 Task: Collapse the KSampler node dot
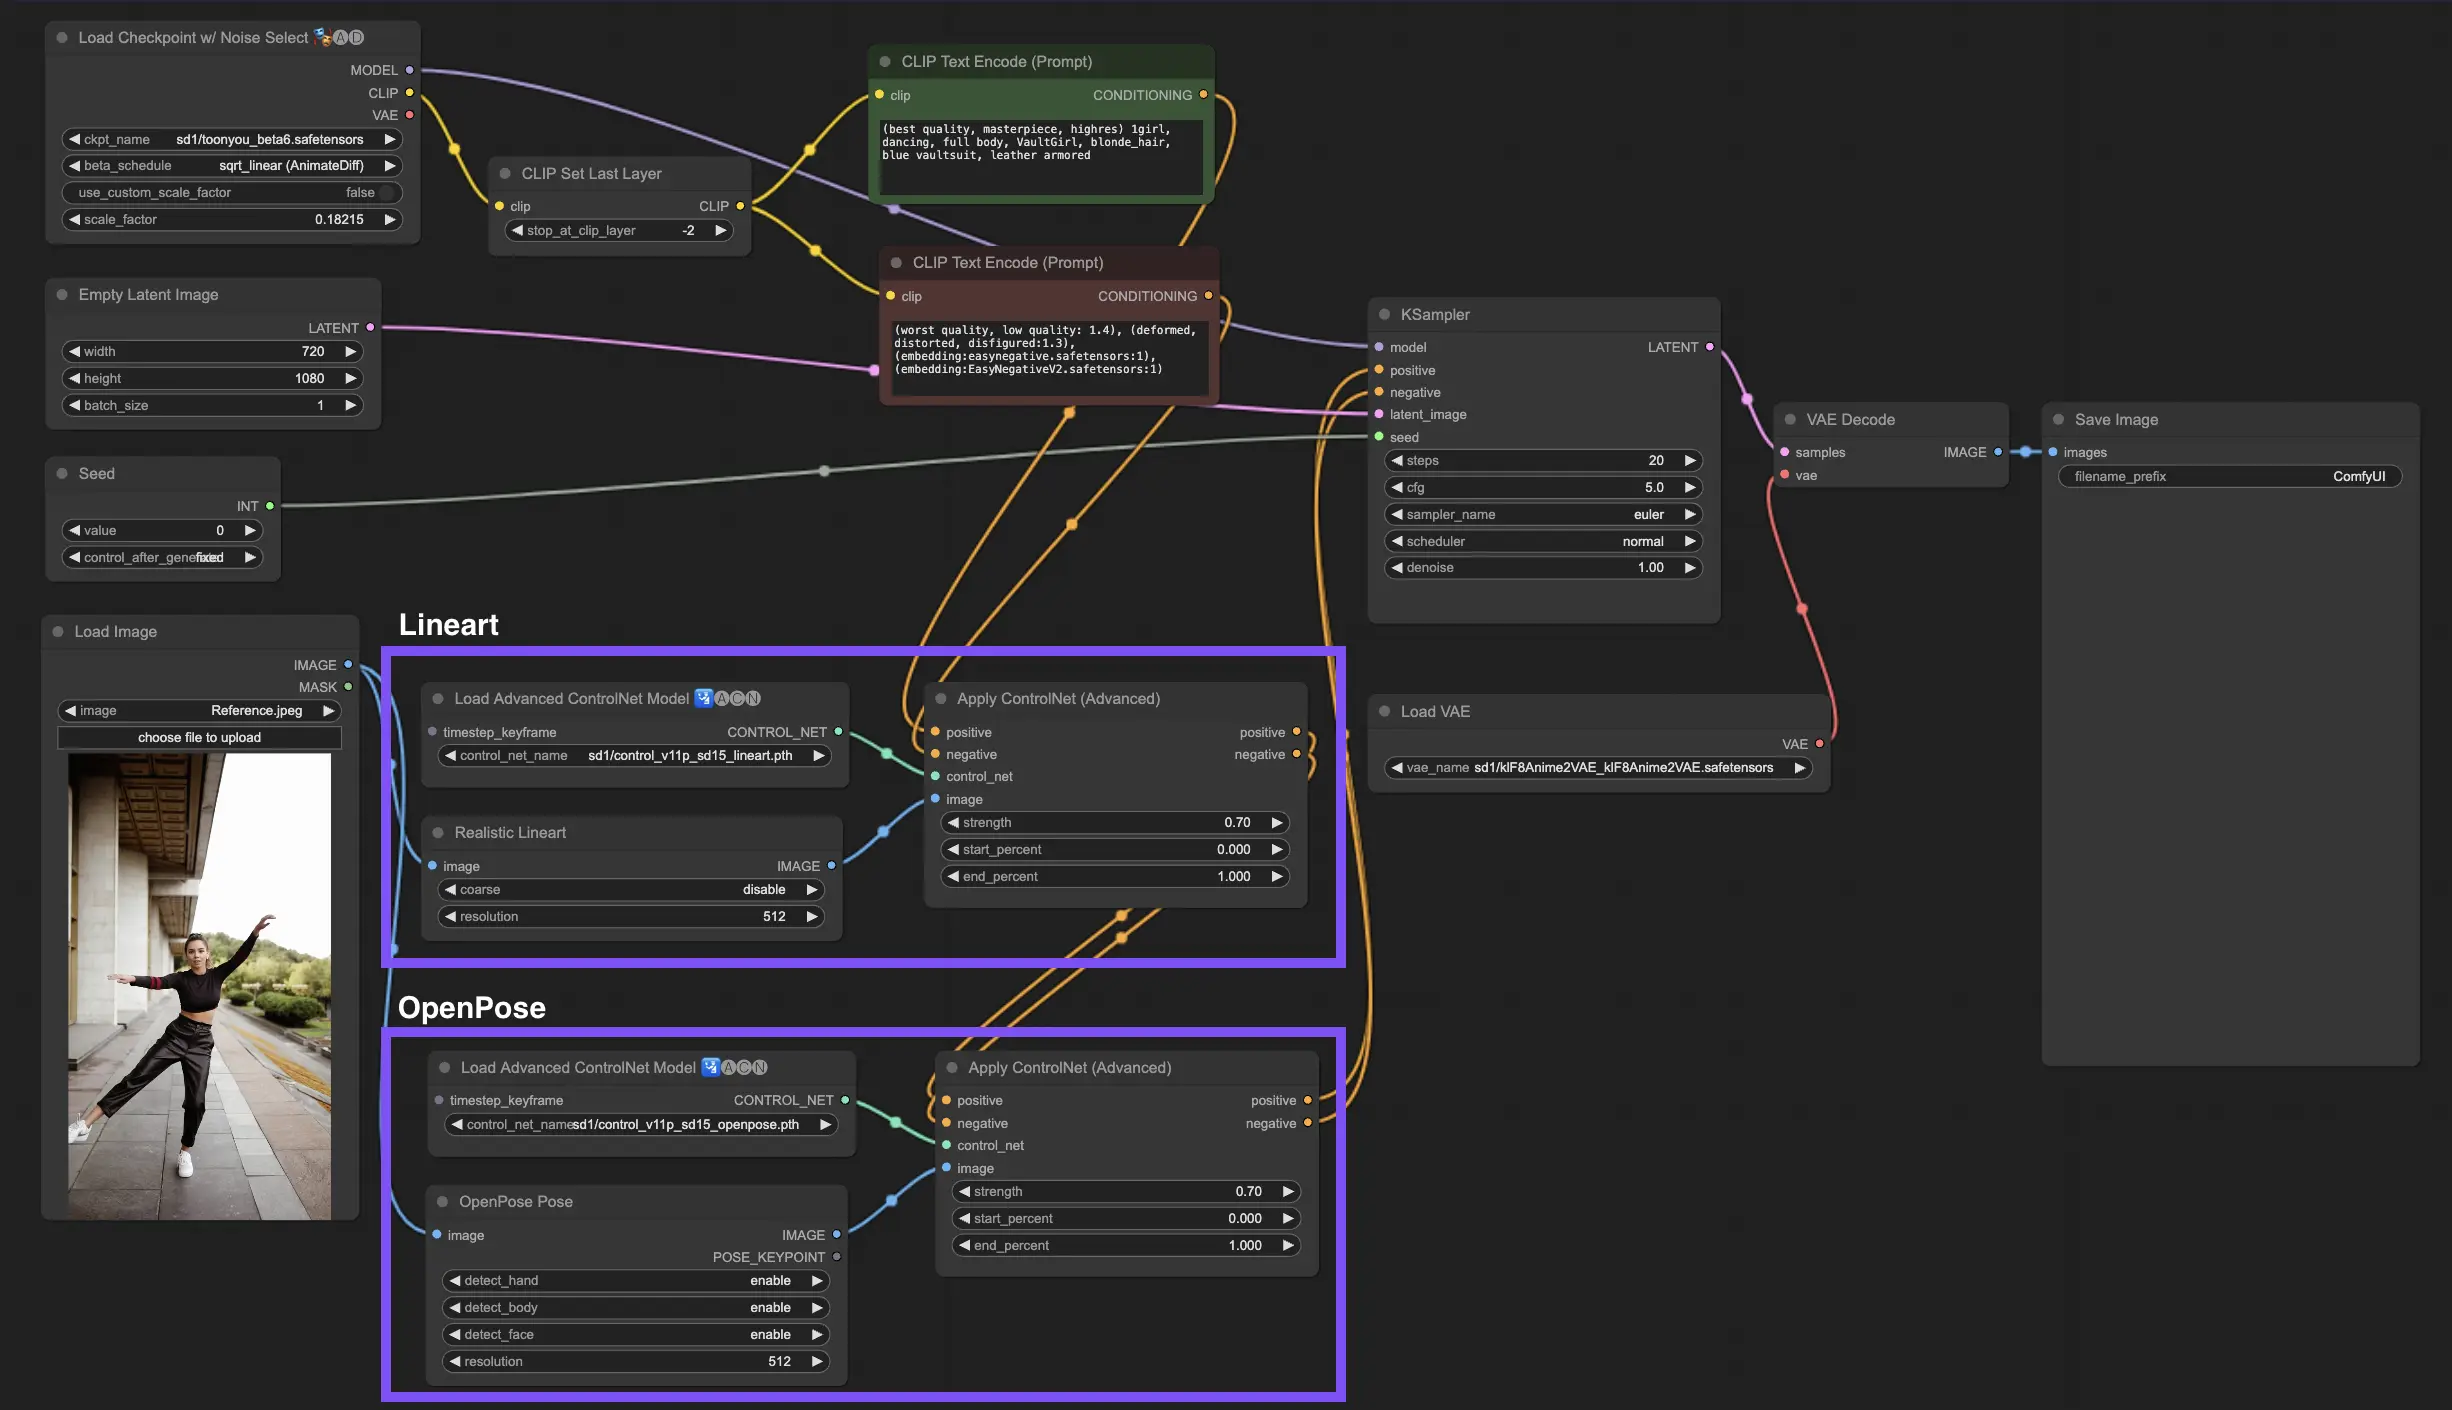1384,315
